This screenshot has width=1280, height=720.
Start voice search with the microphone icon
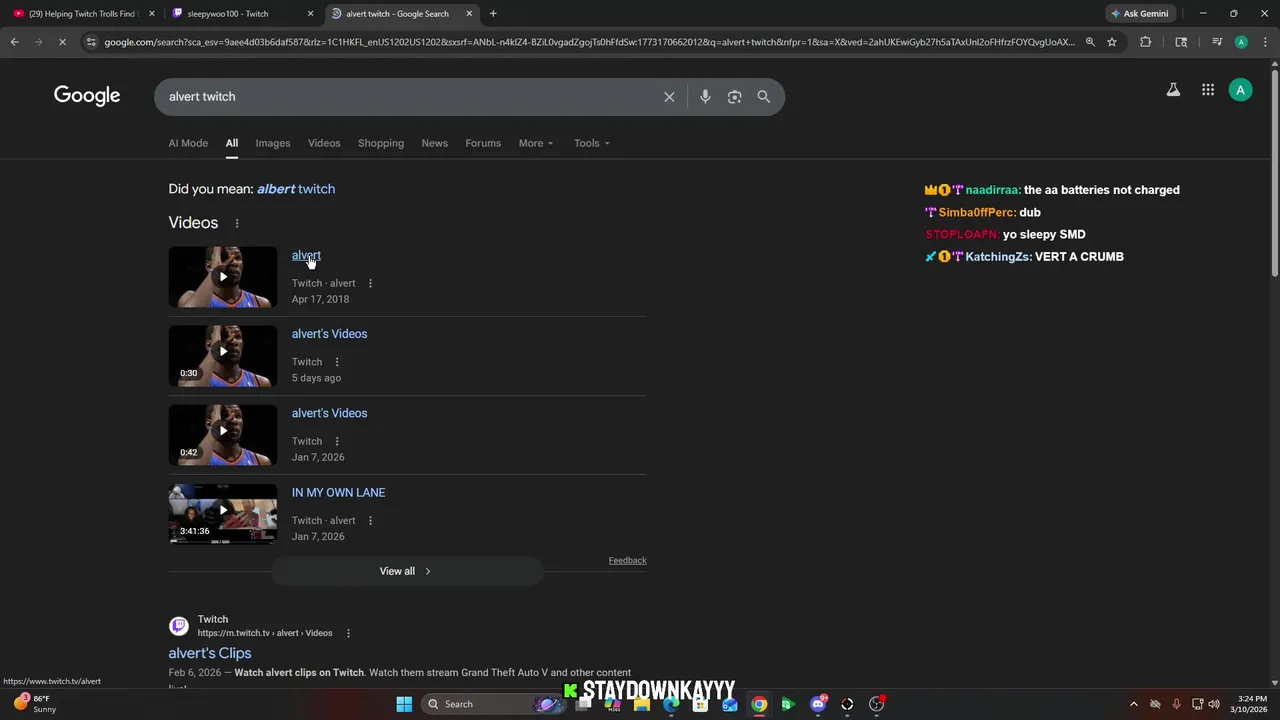pyautogui.click(x=705, y=97)
